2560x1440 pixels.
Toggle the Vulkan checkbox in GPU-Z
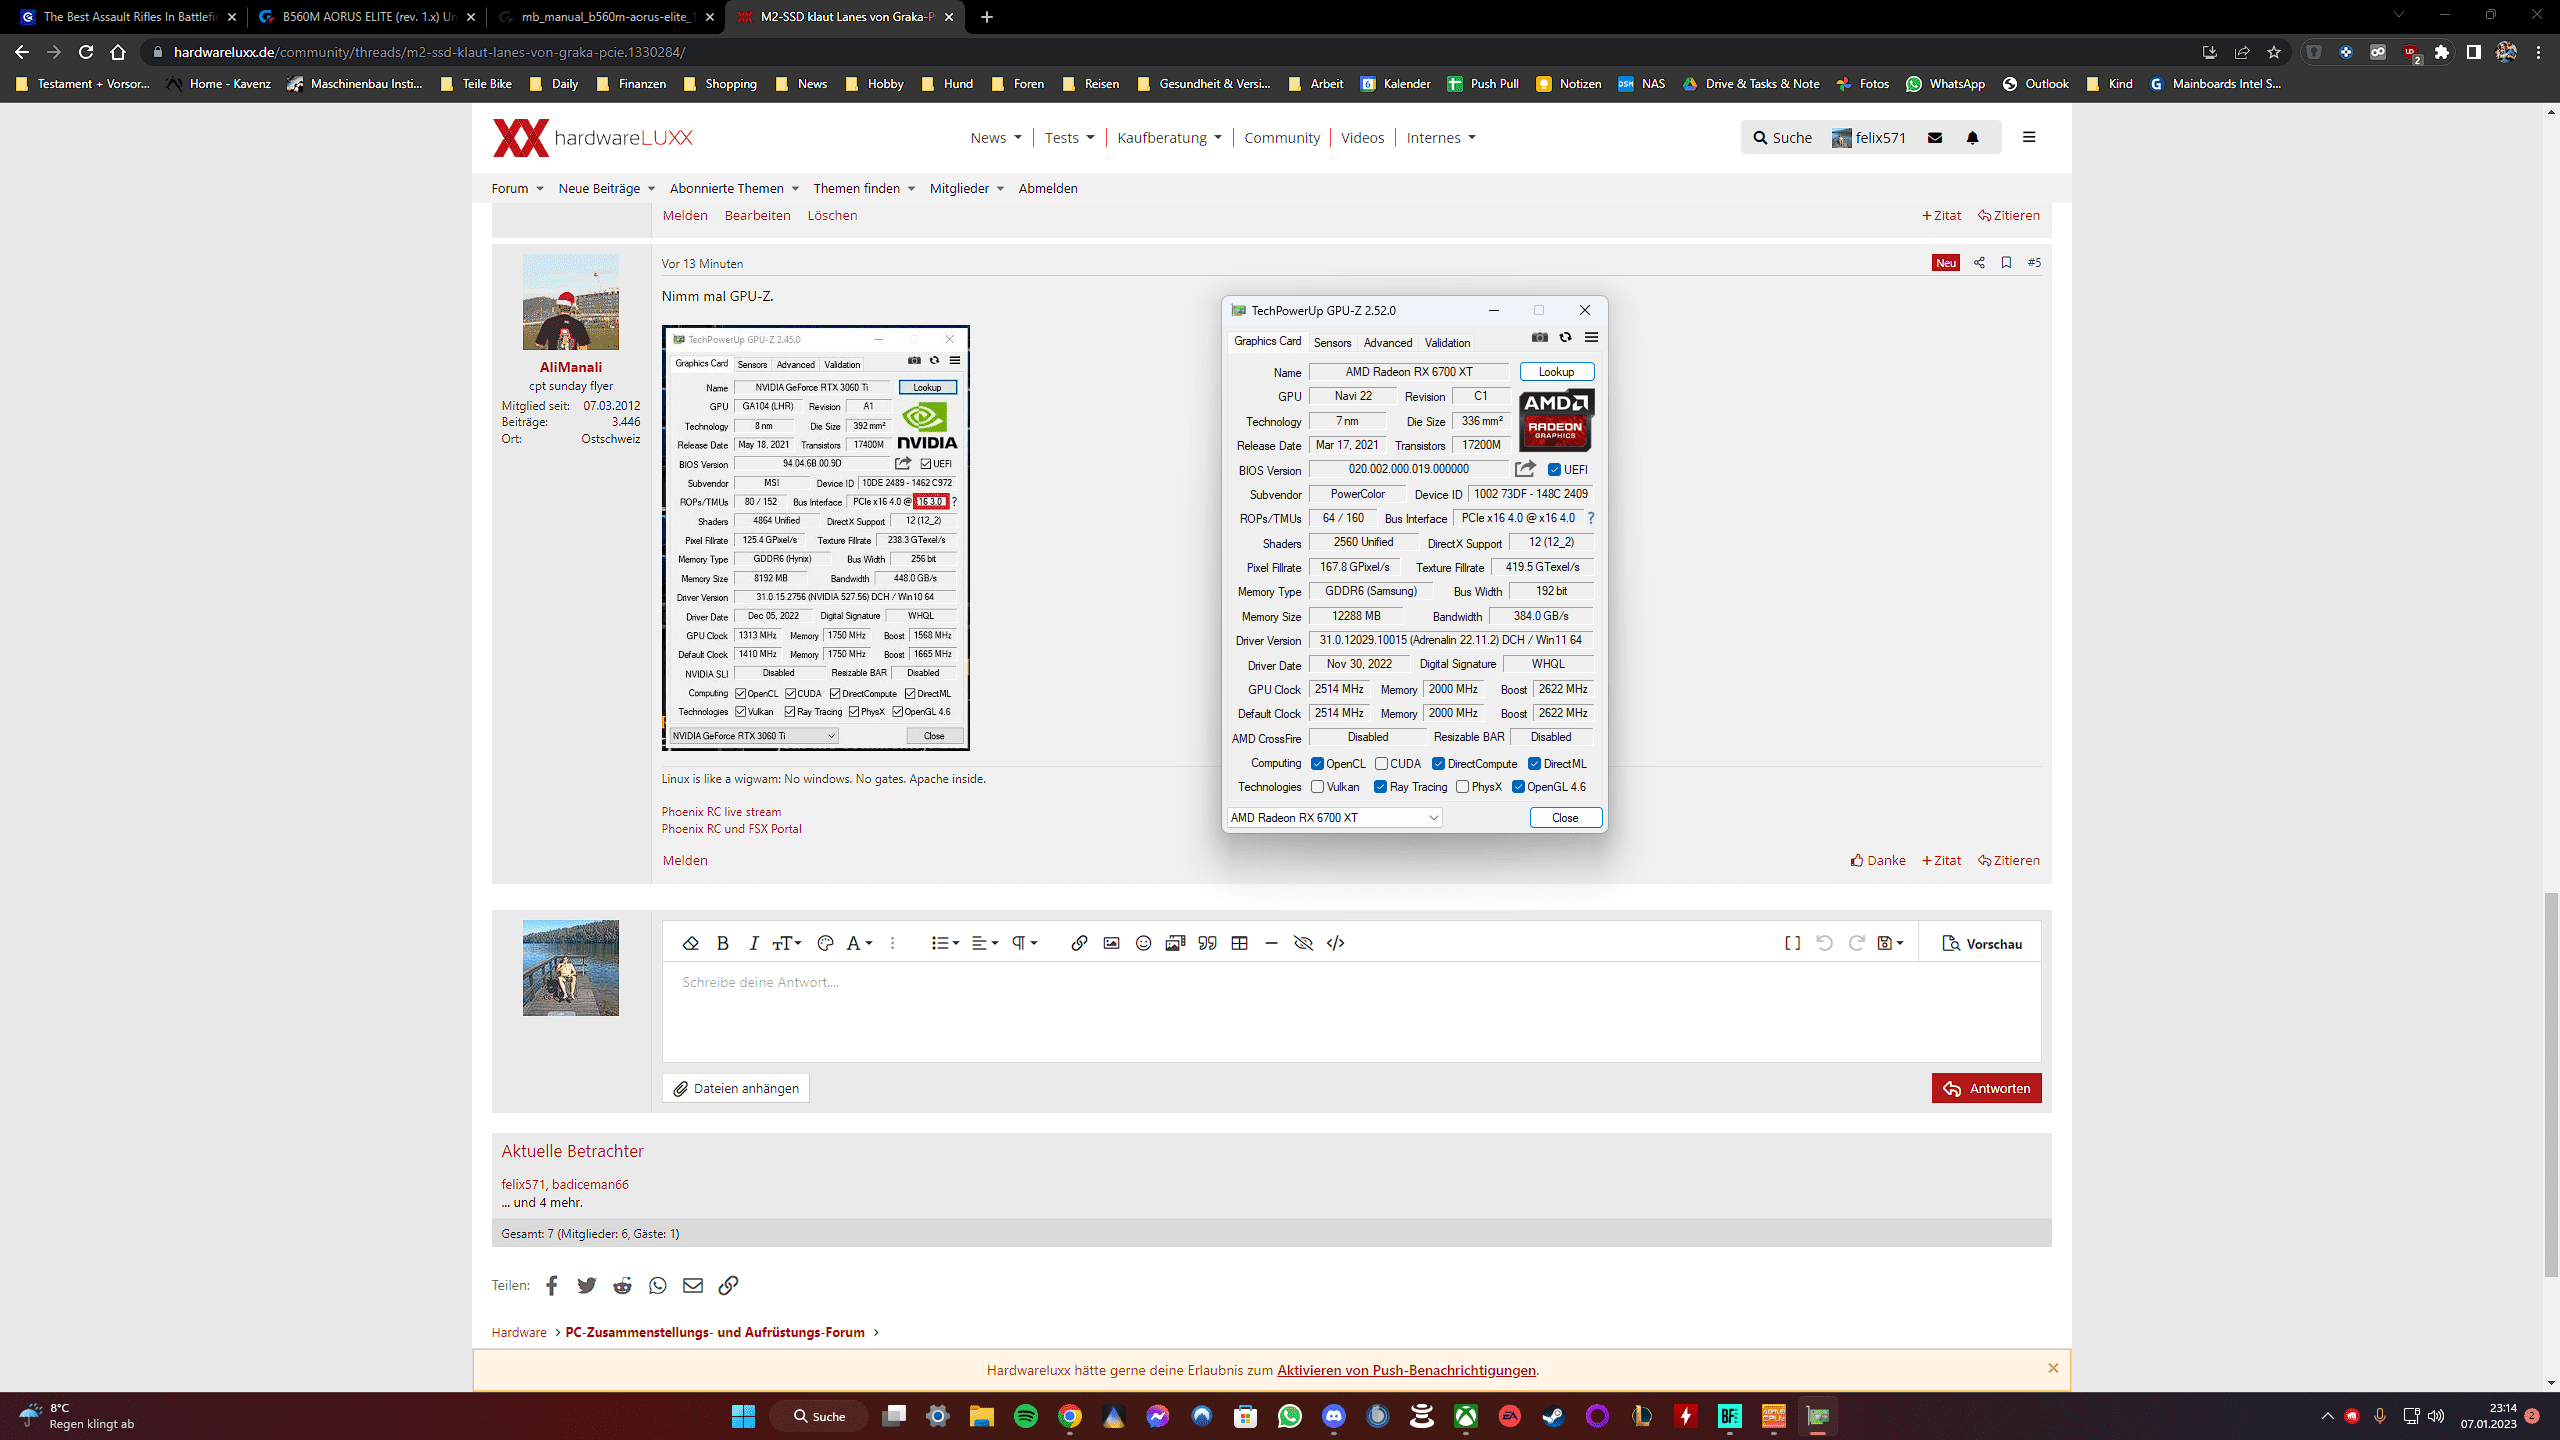pos(1317,787)
